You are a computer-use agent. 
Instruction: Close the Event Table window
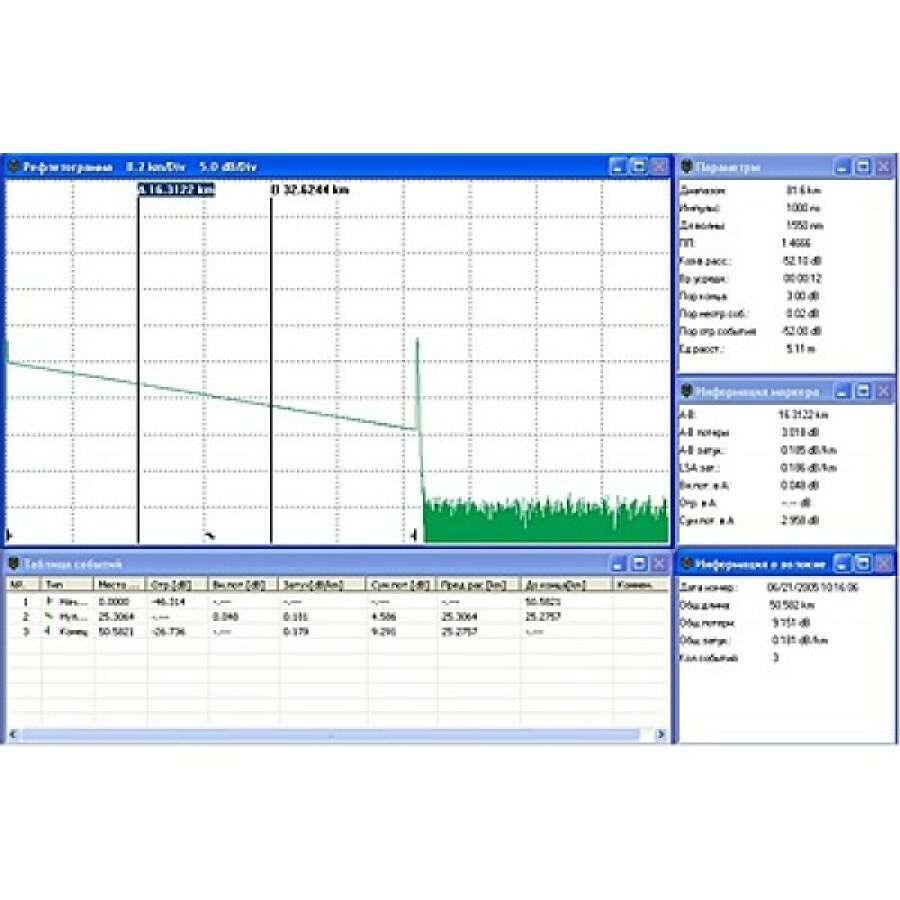(x=660, y=564)
